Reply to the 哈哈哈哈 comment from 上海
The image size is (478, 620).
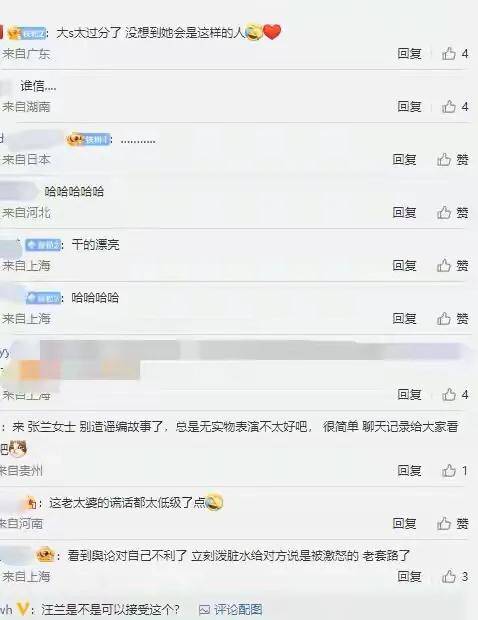(404, 318)
